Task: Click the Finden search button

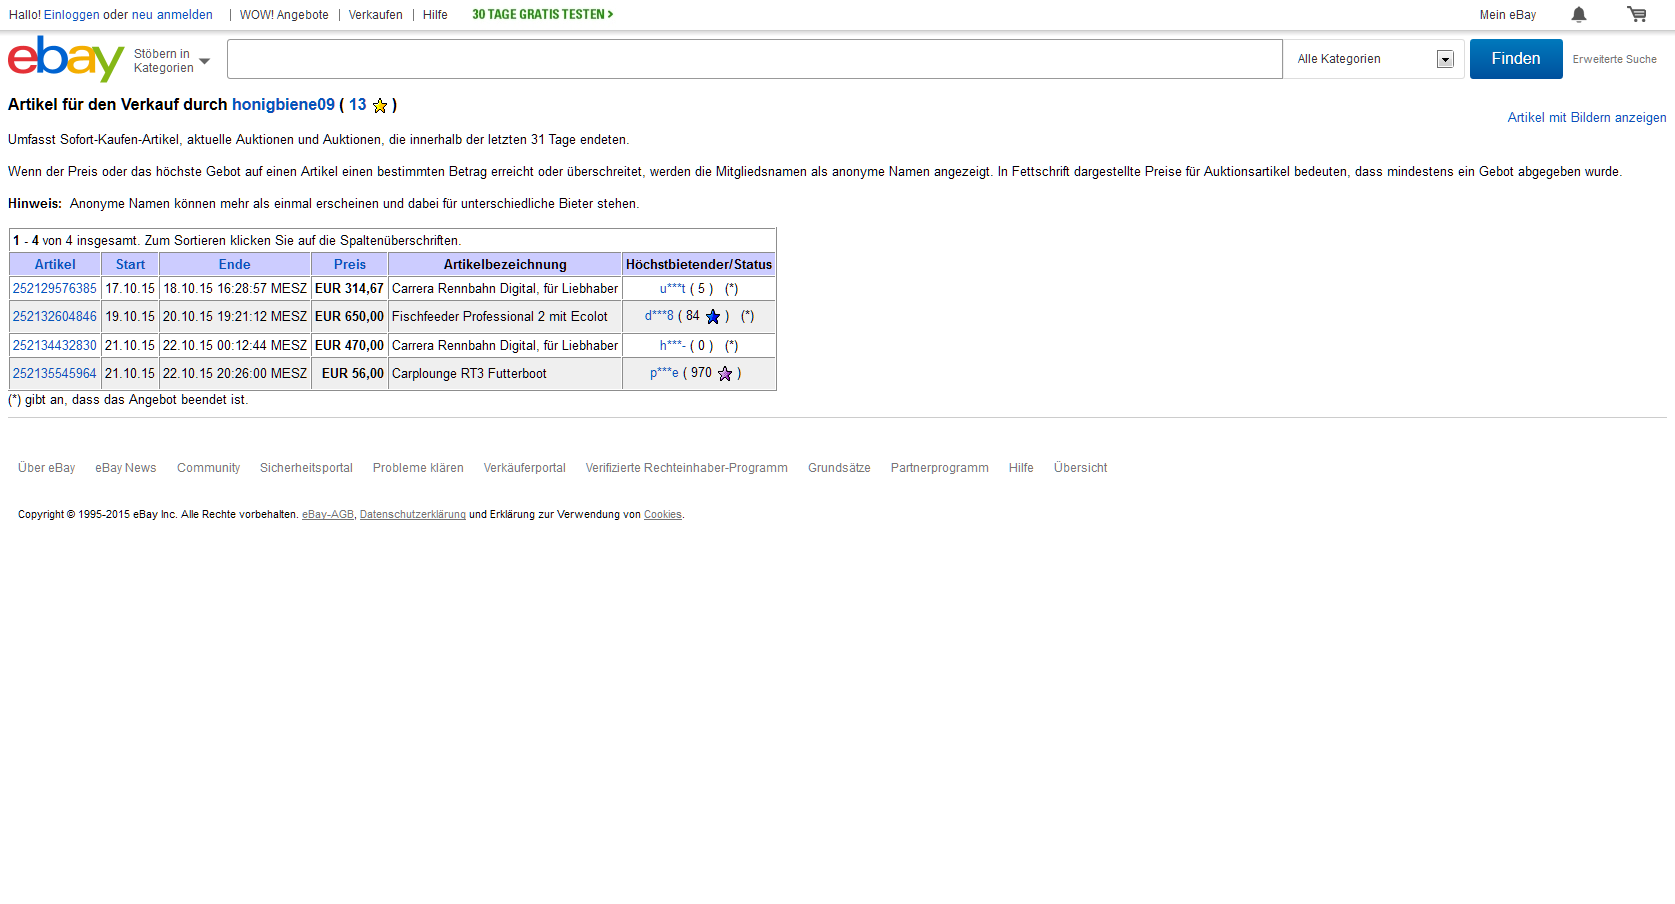Action: point(1515,59)
